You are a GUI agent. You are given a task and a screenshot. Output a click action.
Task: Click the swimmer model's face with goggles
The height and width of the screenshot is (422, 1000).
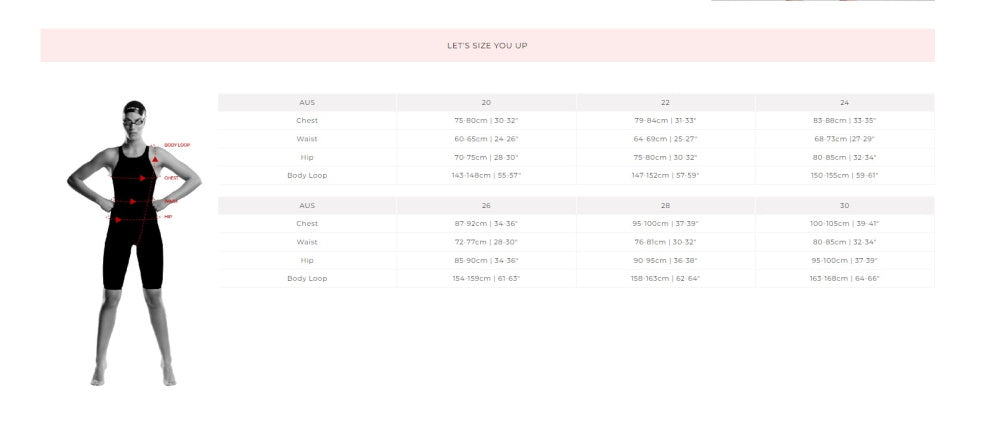click(135, 118)
